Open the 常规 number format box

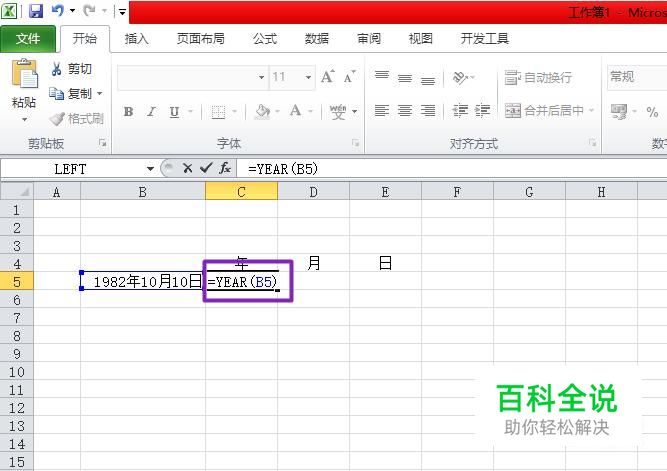tap(637, 77)
